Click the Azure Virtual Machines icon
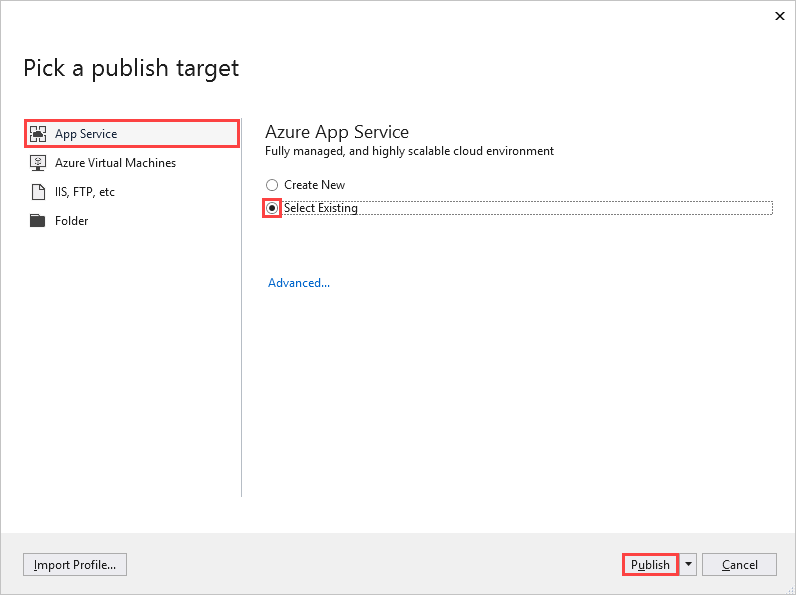 [x=38, y=163]
